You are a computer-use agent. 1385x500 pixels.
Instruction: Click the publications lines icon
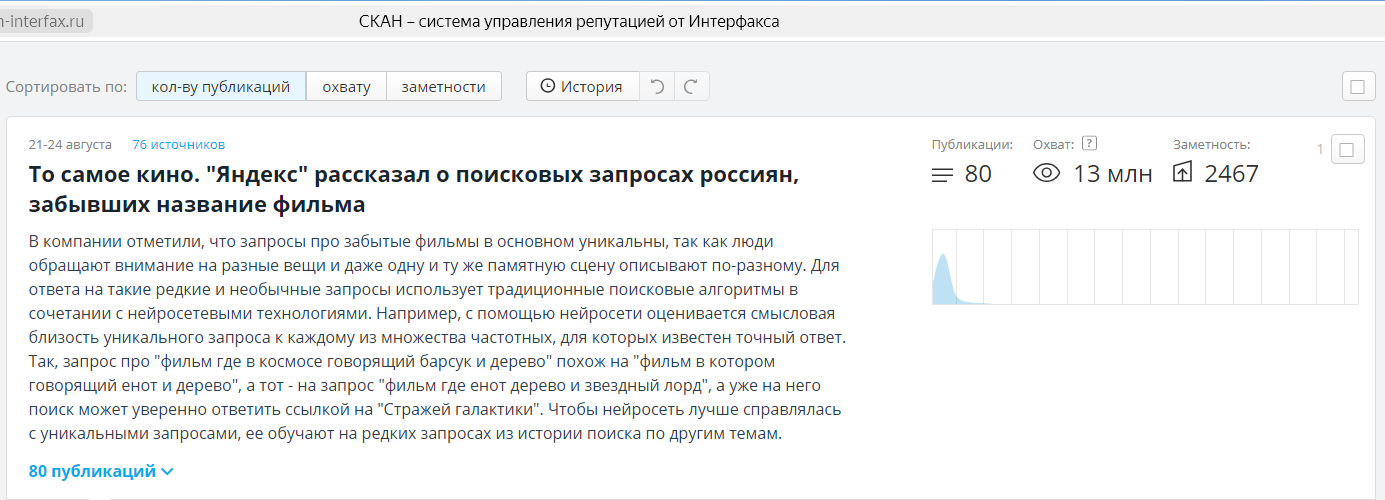click(x=942, y=175)
